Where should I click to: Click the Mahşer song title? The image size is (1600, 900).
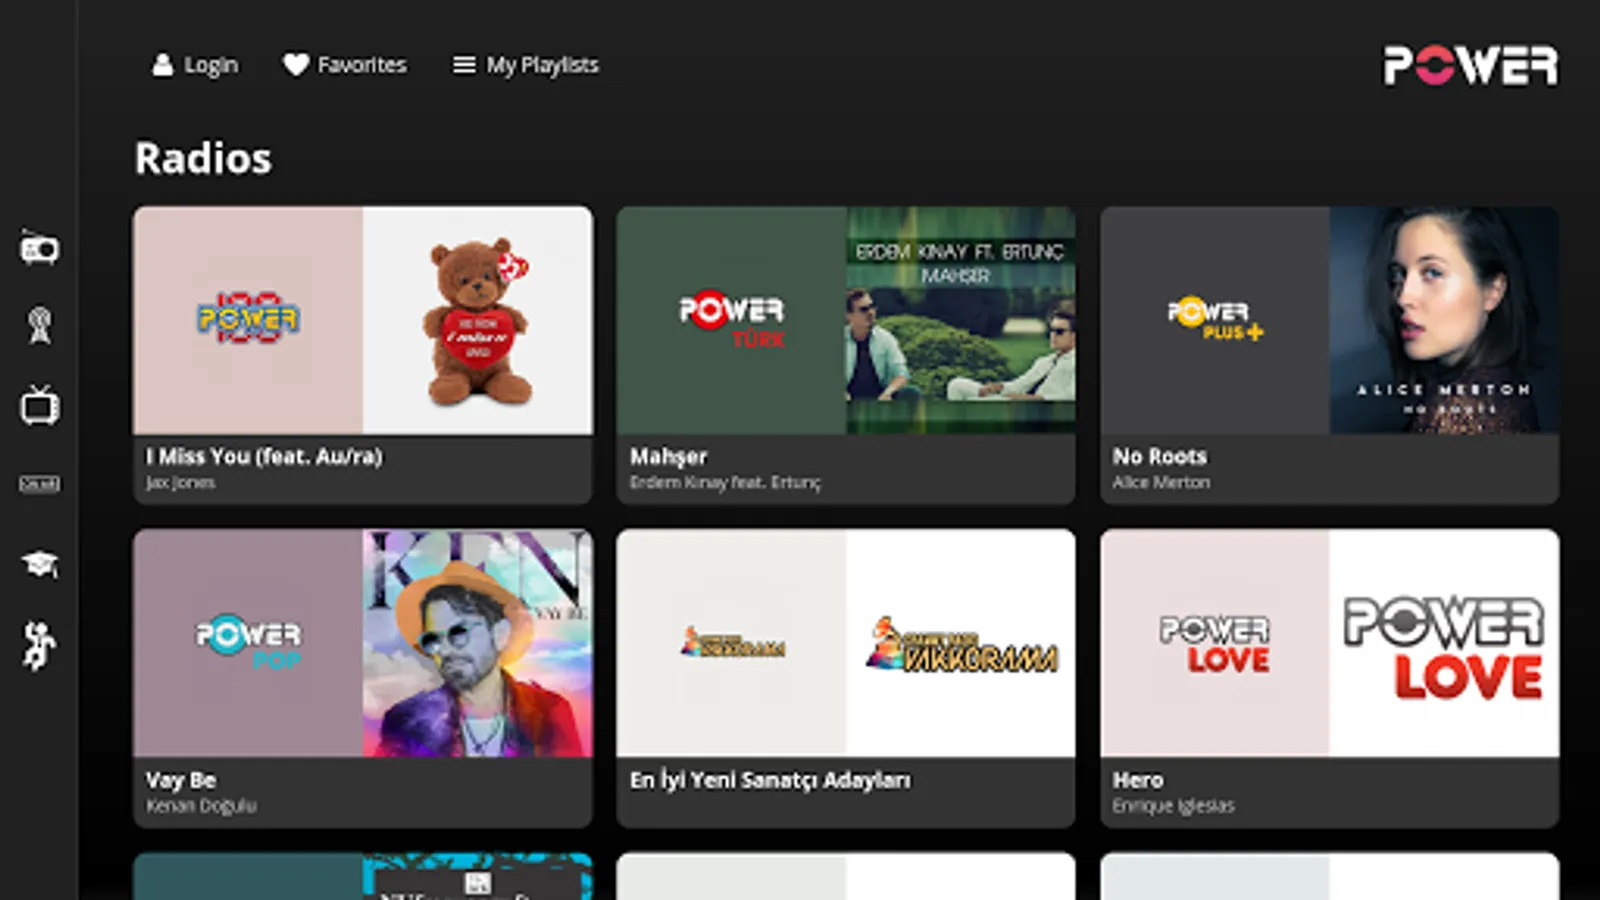(x=668, y=457)
